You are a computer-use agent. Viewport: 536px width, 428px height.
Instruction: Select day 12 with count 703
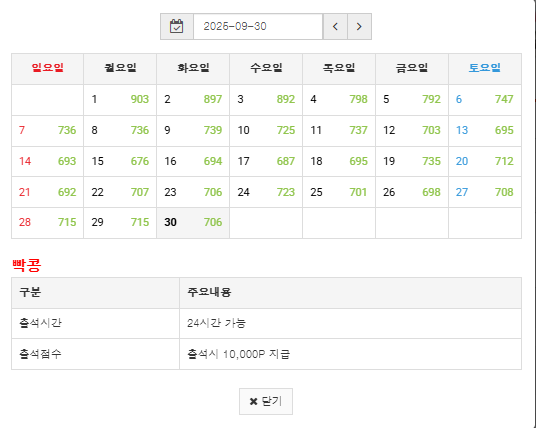pyautogui.click(x=412, y=131)
